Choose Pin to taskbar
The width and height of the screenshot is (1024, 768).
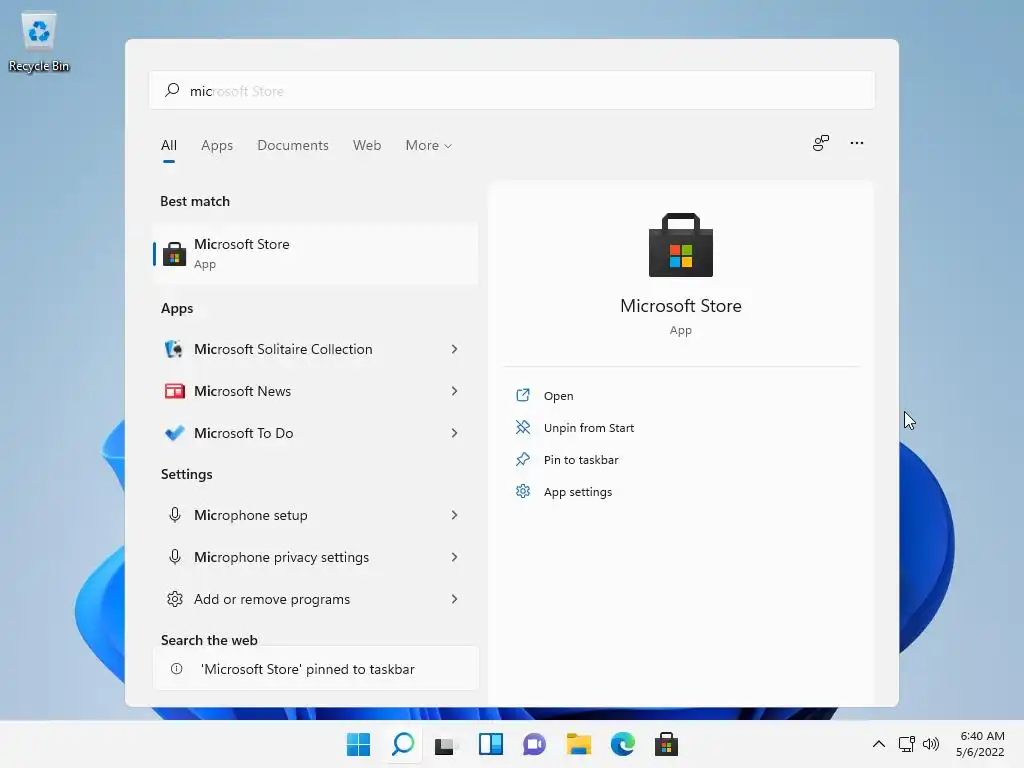click(581, 460)
